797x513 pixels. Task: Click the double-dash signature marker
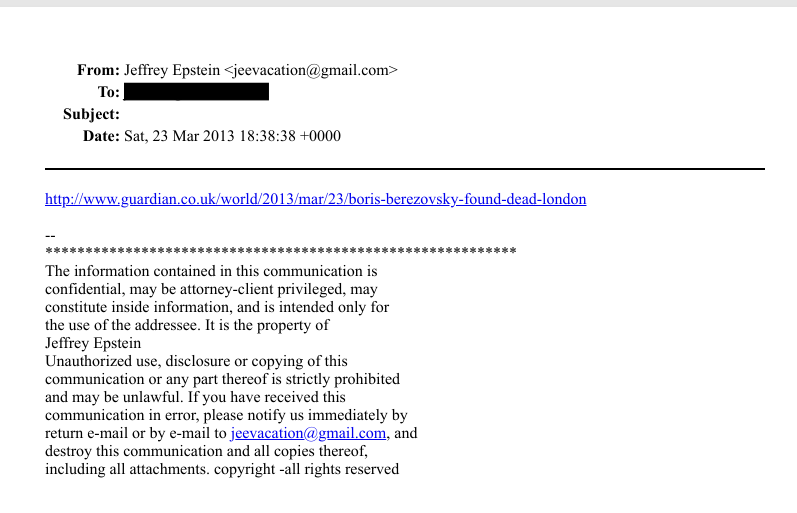(x=50, y=236)
